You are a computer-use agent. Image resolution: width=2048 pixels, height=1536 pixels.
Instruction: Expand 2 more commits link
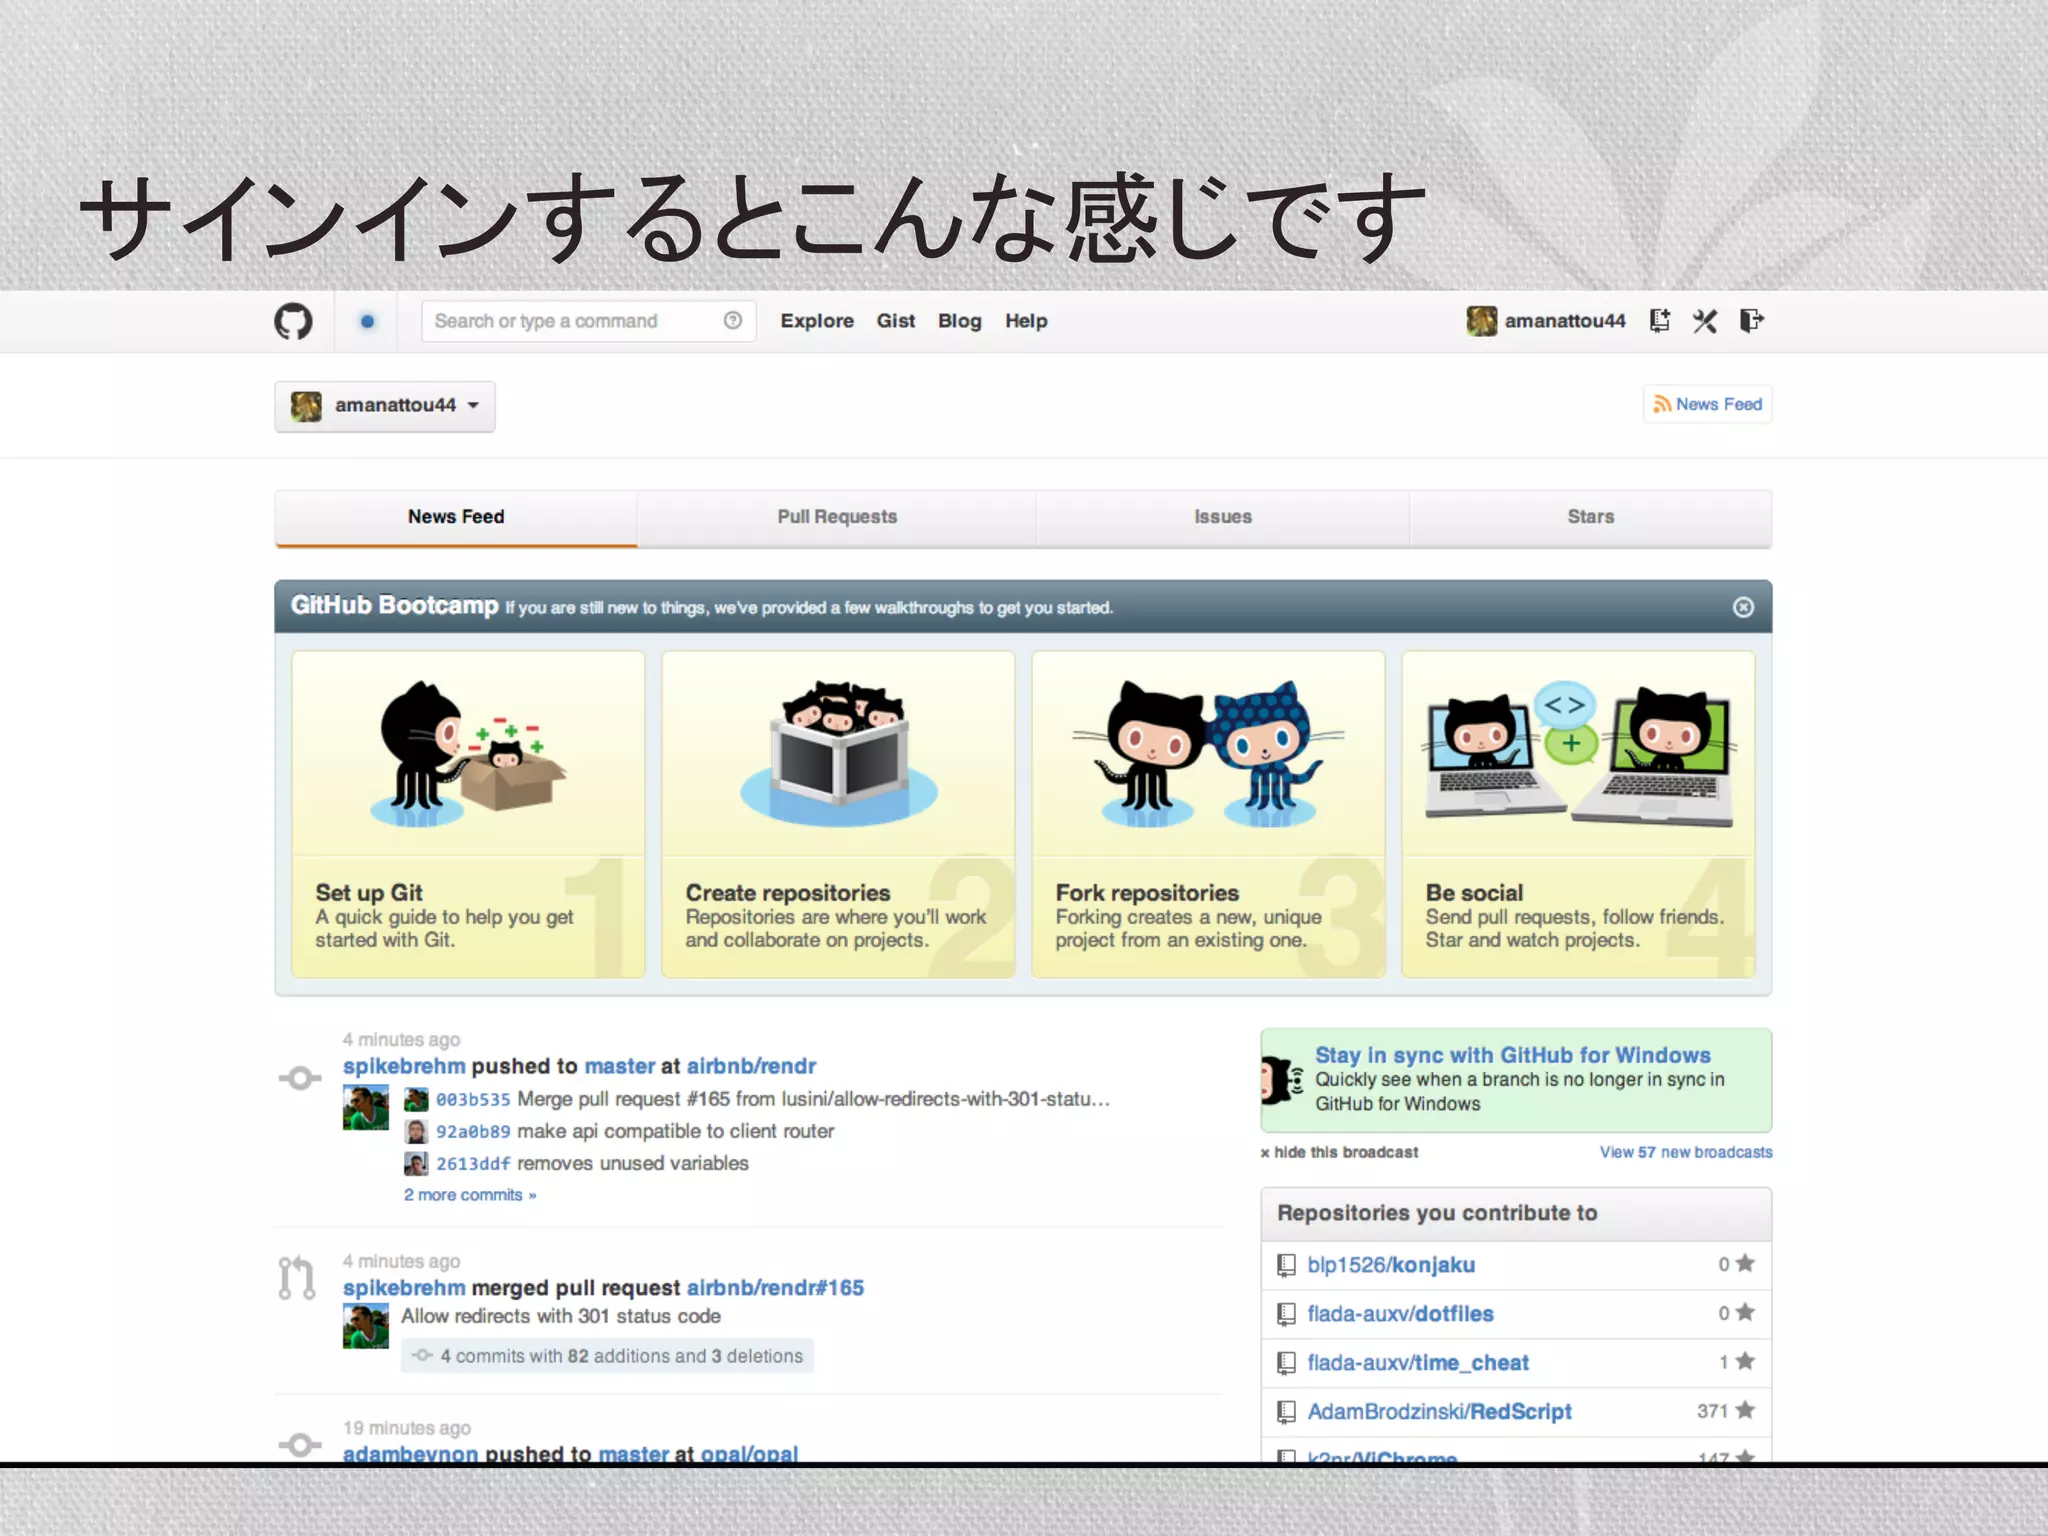[470, 1195]
